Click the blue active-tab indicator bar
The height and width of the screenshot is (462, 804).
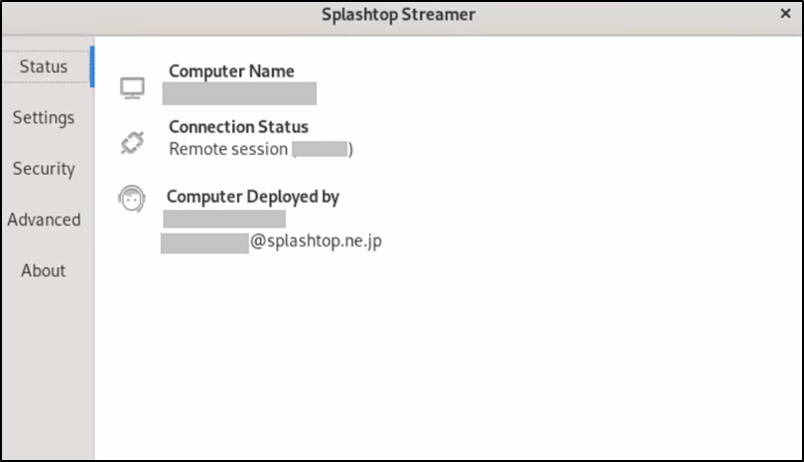tap(92, 67)
